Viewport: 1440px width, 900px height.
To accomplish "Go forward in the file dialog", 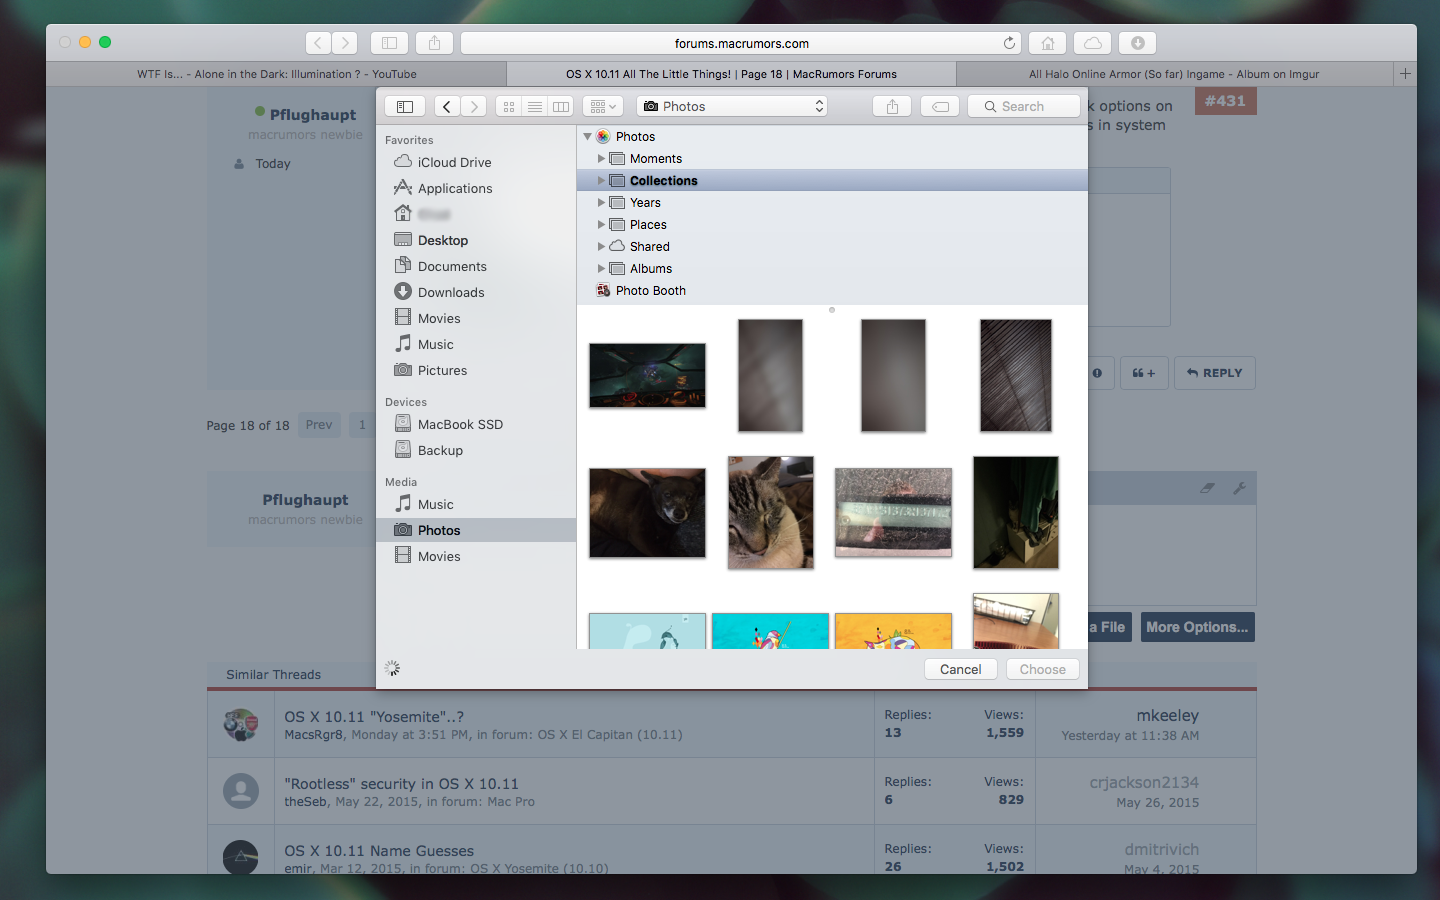I will coord(475,106).
